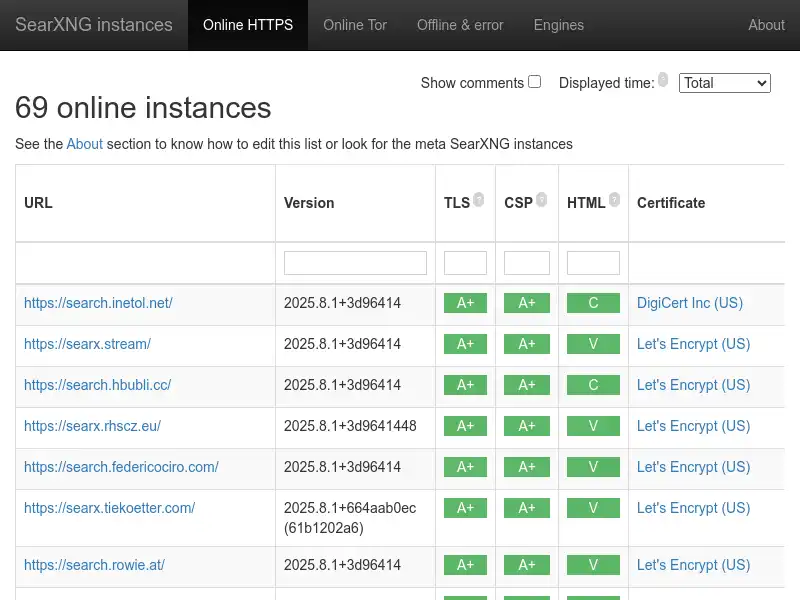The image size is (800, 600).
Task: Switch to the Online Tor tab
Action: (355, 25)
